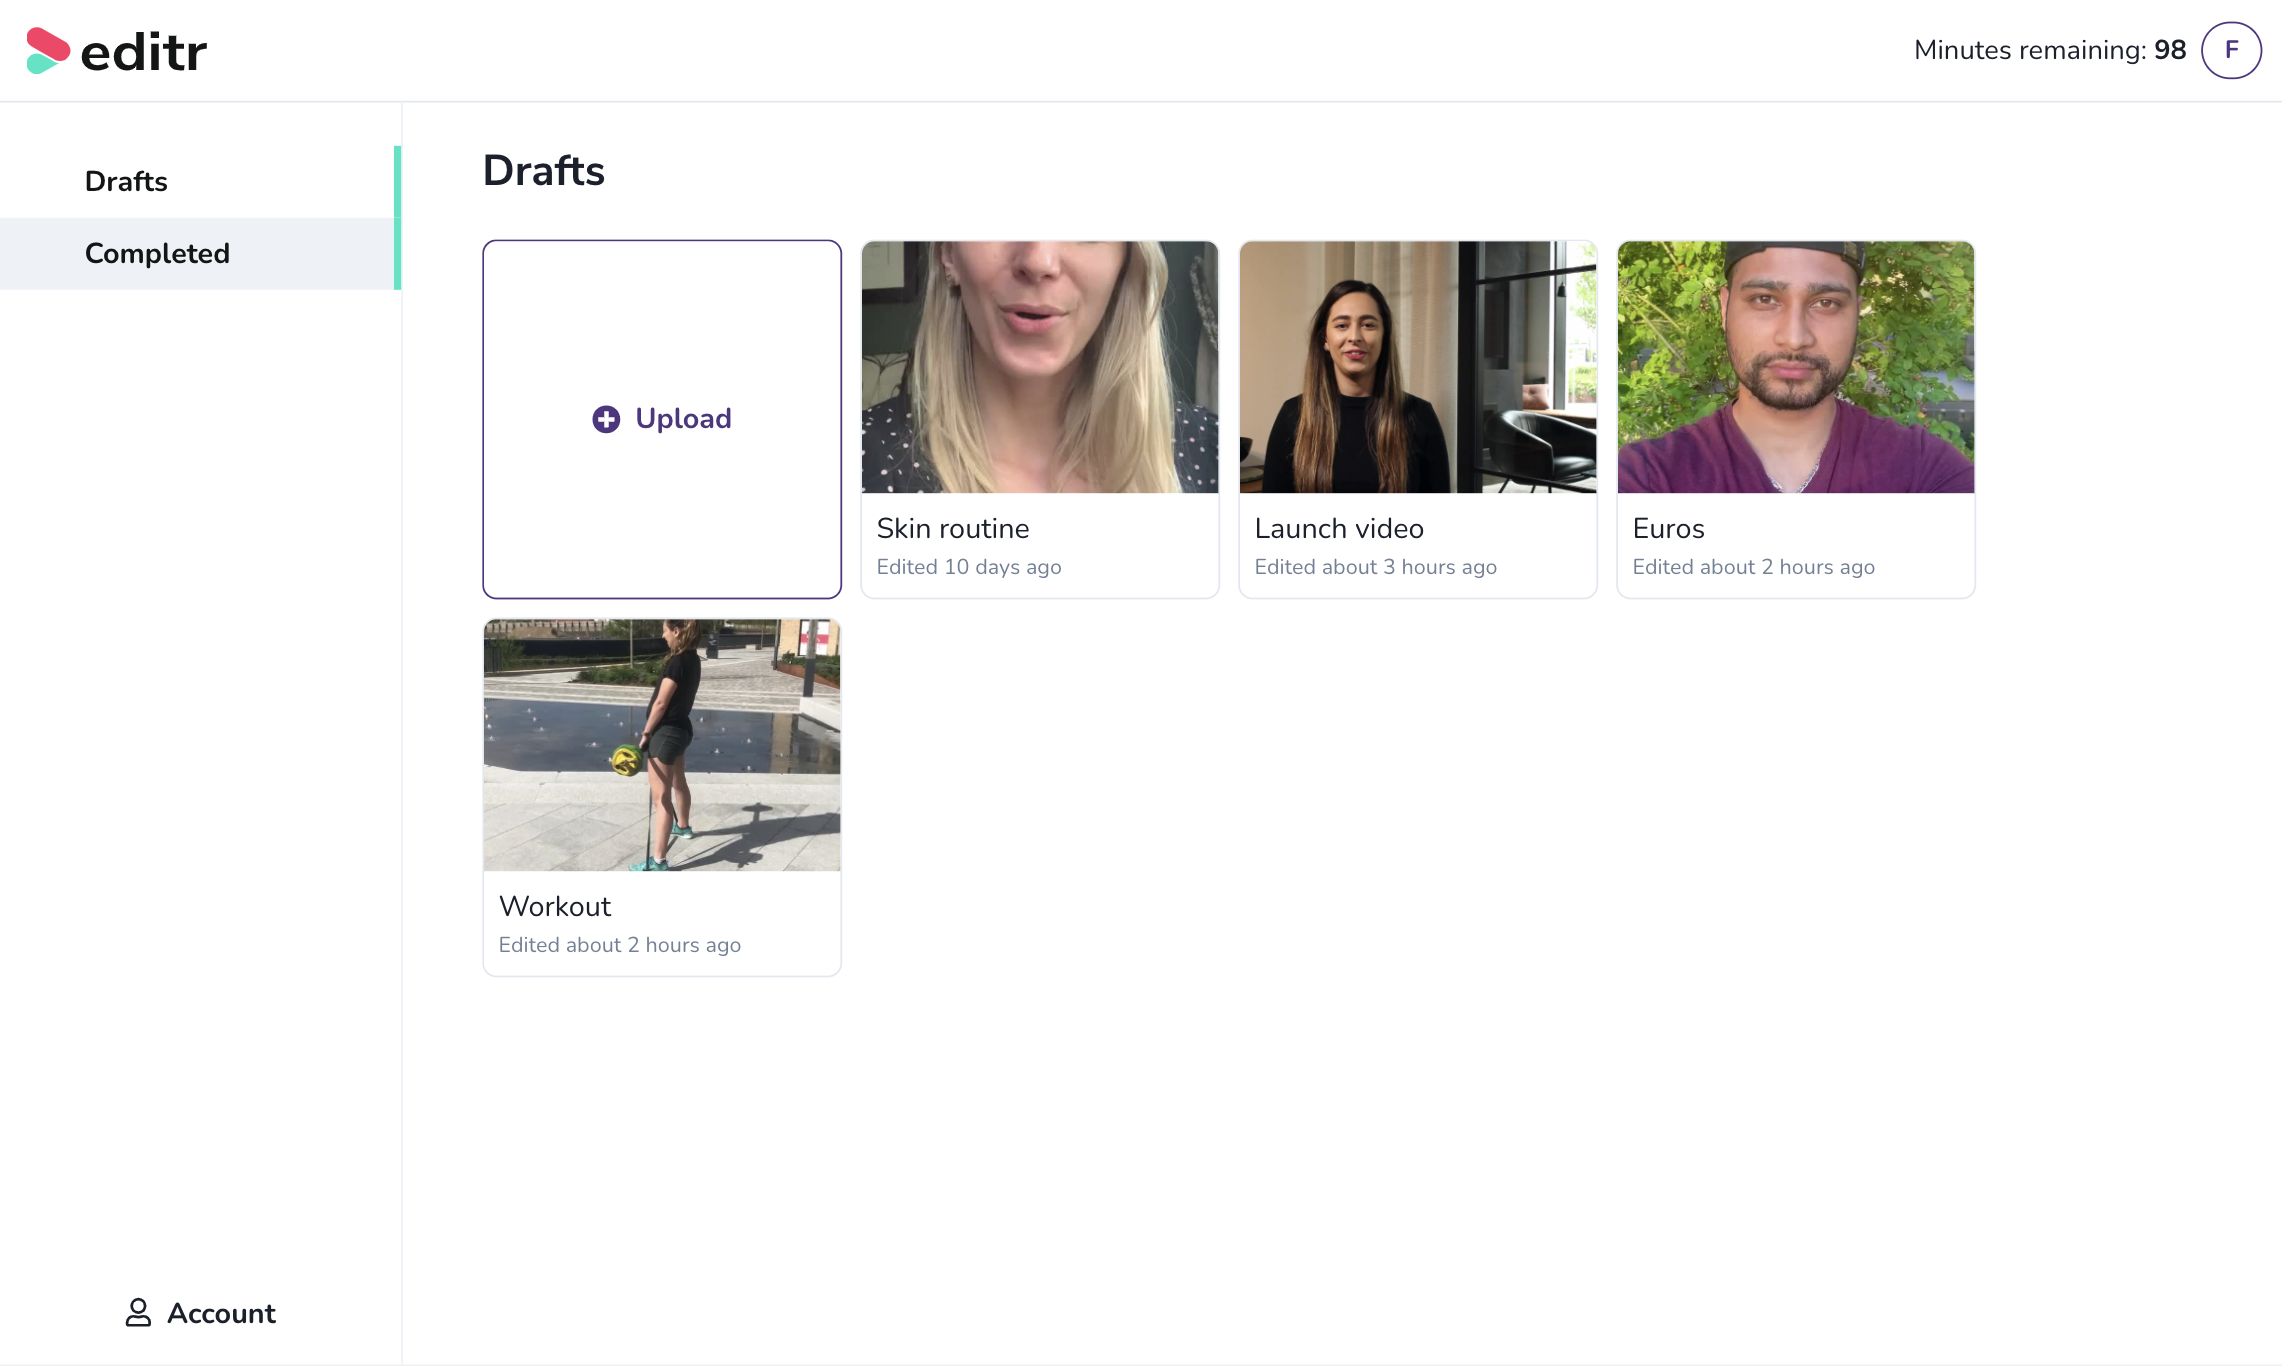Click the Account person icon

click(x=138, y=1313)
